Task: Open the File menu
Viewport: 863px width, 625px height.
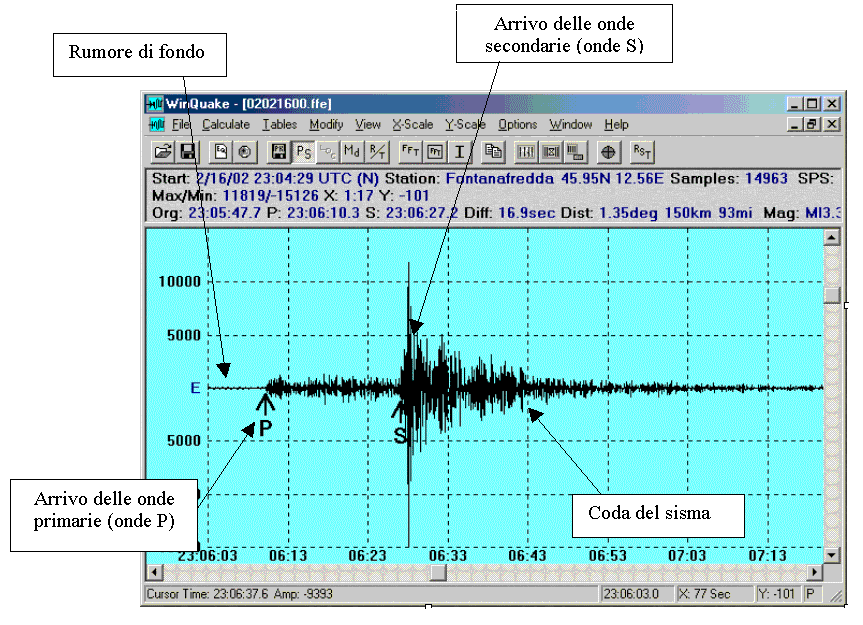Action: [181, 125]
